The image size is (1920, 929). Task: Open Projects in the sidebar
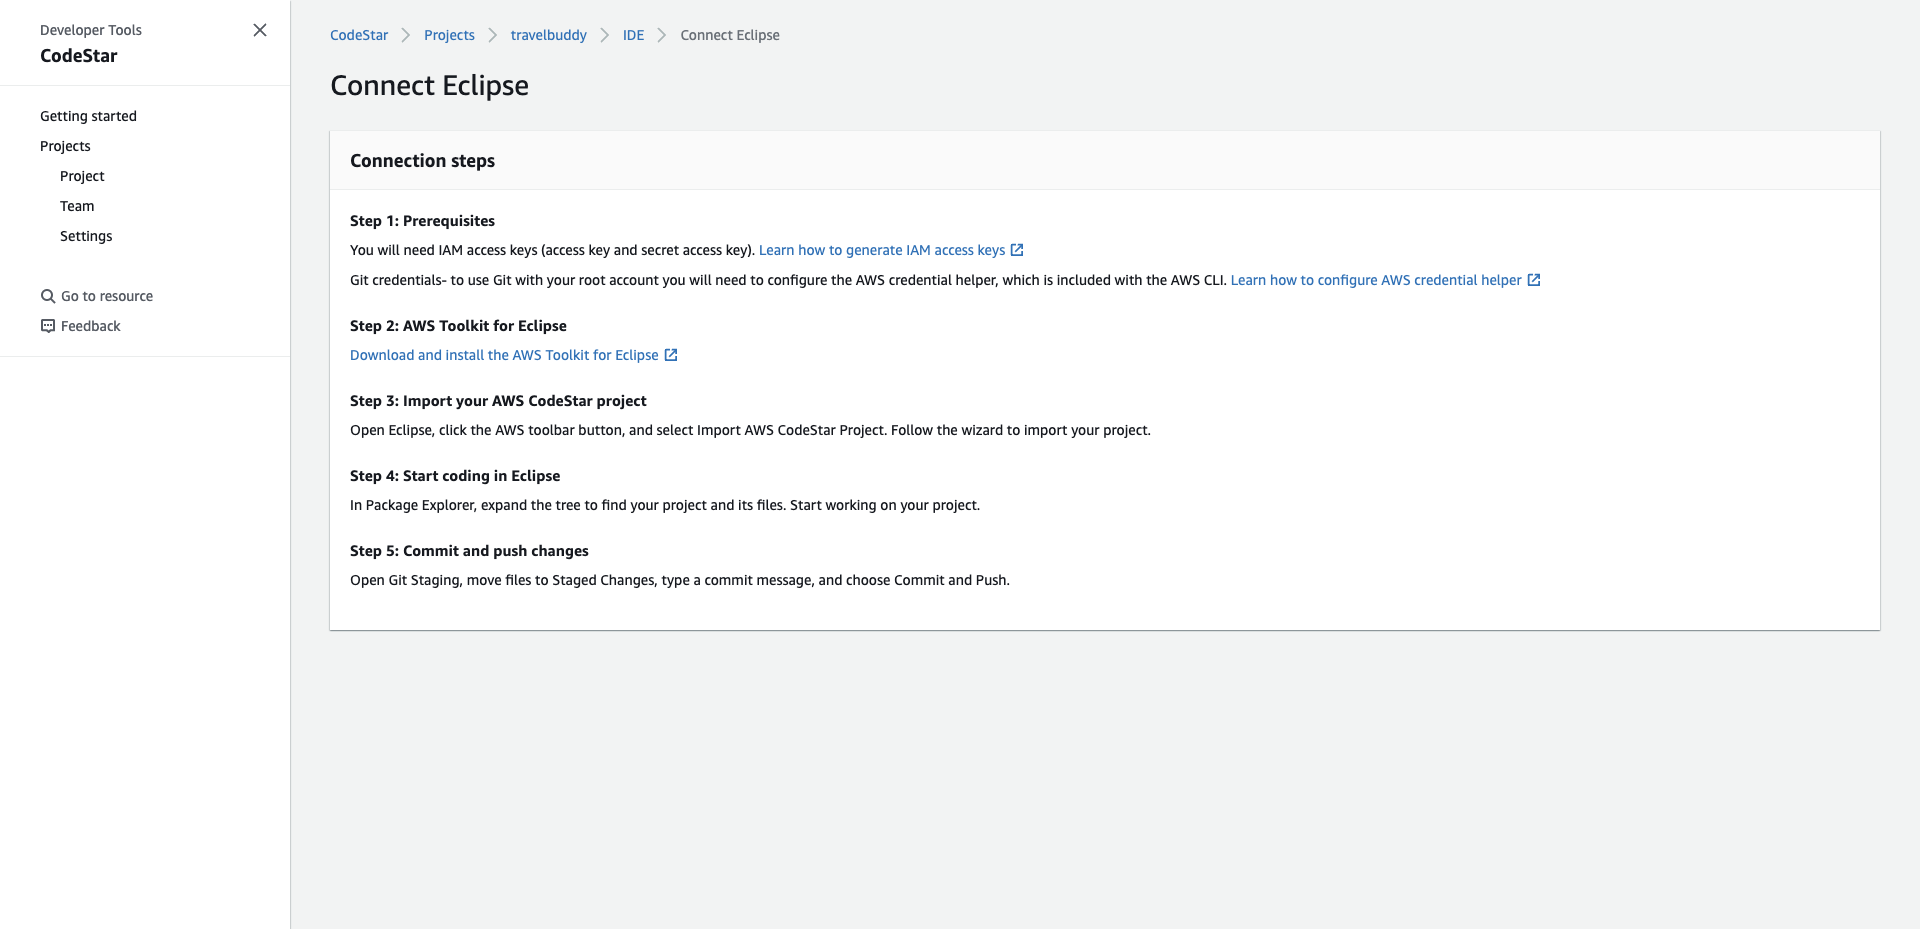click(x=65, y=146)
